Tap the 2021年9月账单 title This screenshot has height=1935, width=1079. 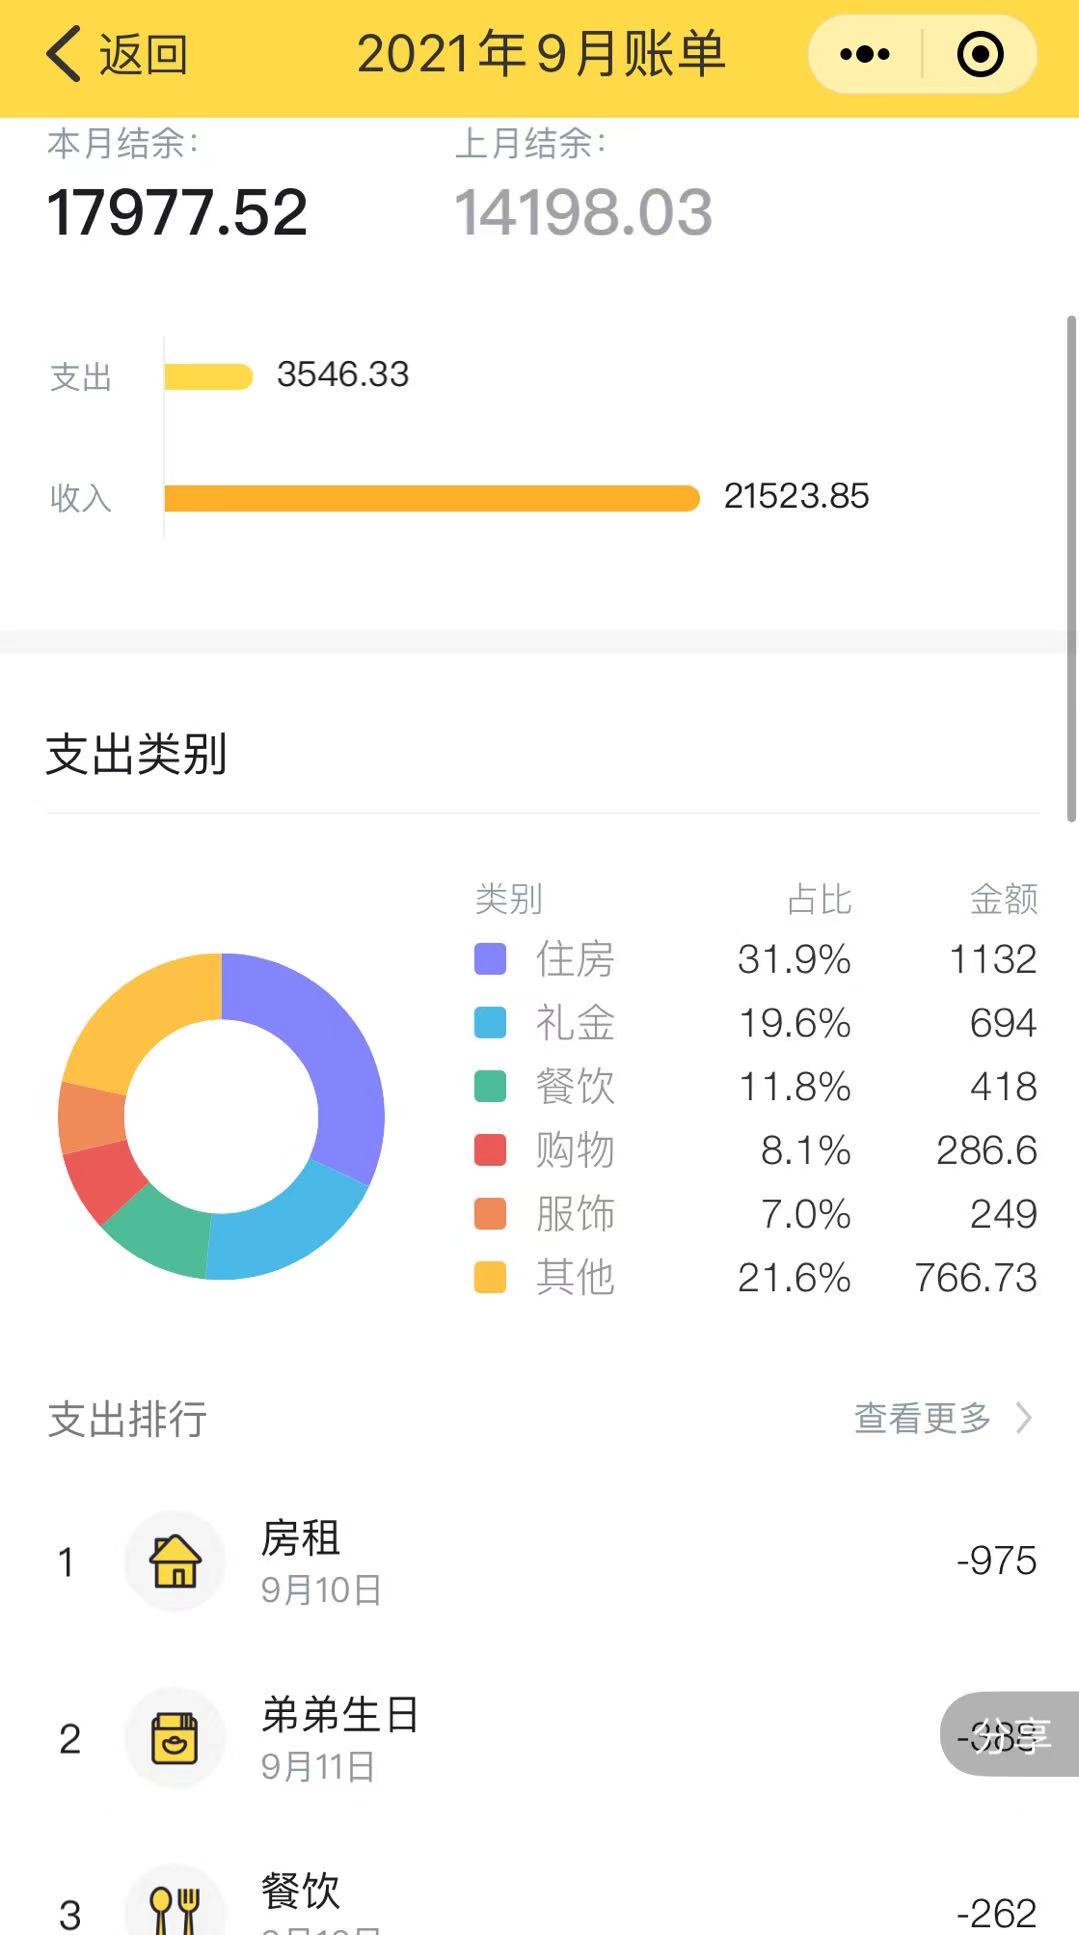[541, 54]
